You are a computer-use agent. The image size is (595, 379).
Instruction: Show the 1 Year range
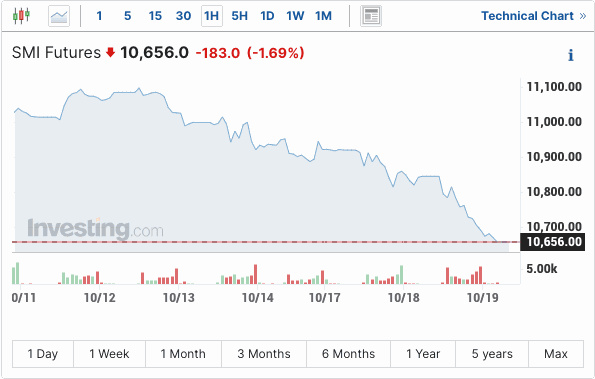[x=423, y=354]
